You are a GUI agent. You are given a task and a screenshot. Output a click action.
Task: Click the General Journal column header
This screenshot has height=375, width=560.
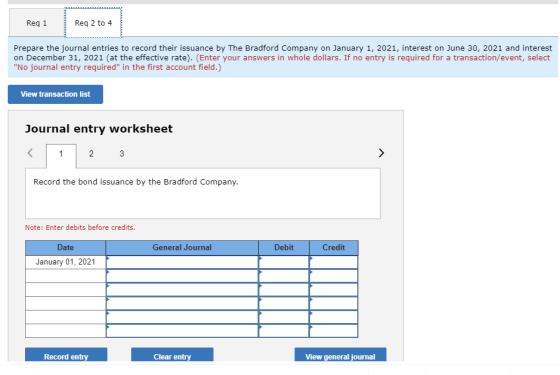pos(182,248)
